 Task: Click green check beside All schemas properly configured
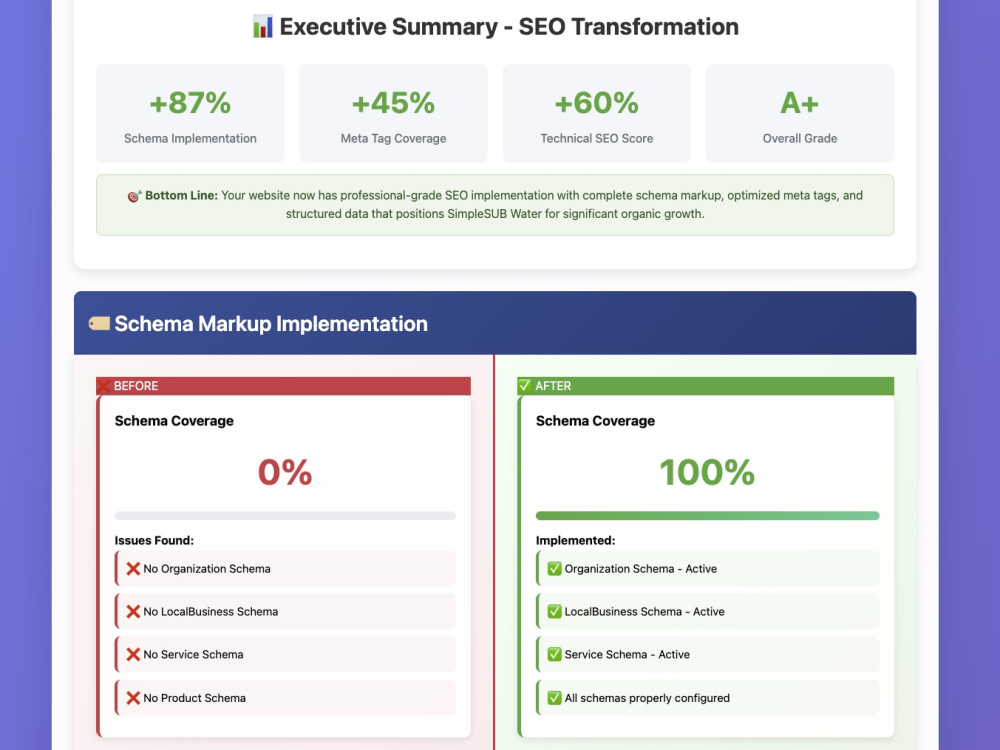coord(554,698)
